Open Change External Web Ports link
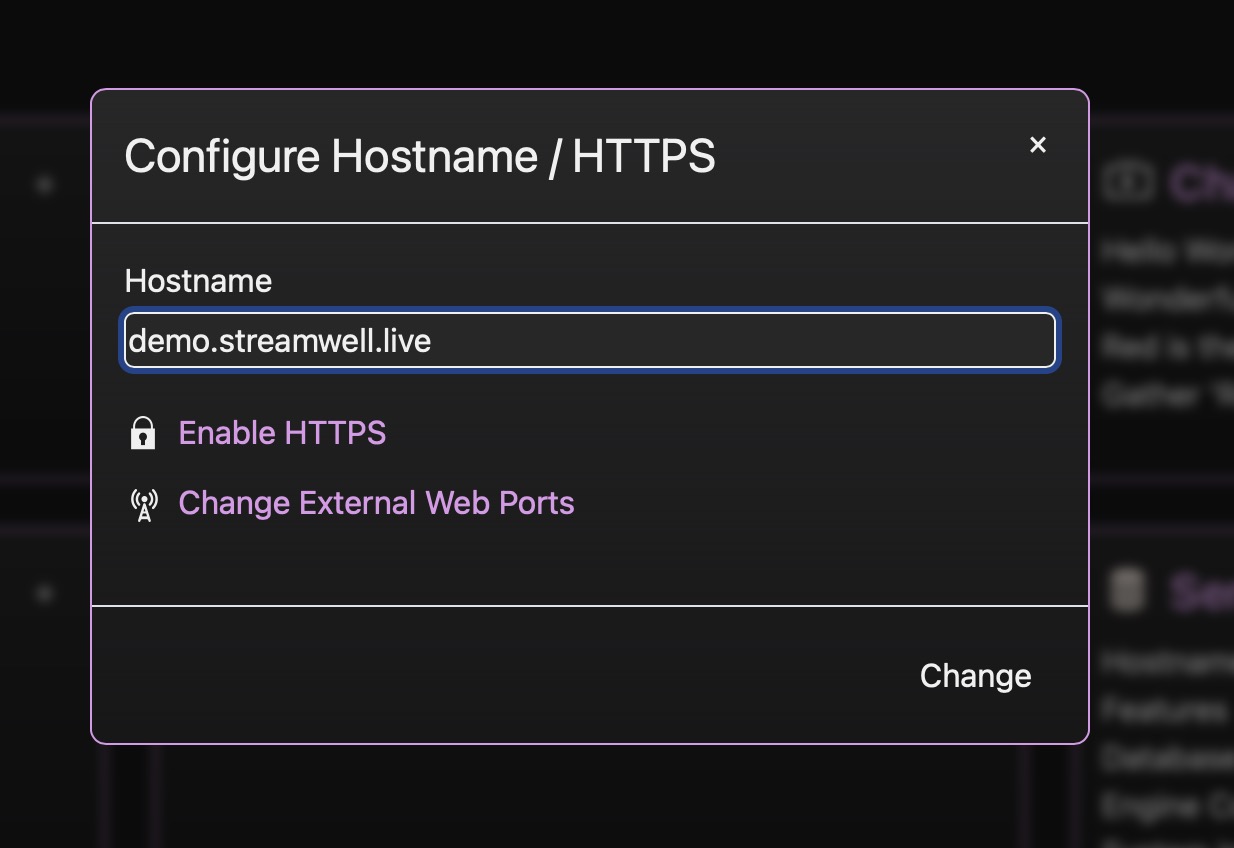This screenshot has width=1234, height=848. click(376, 503)
